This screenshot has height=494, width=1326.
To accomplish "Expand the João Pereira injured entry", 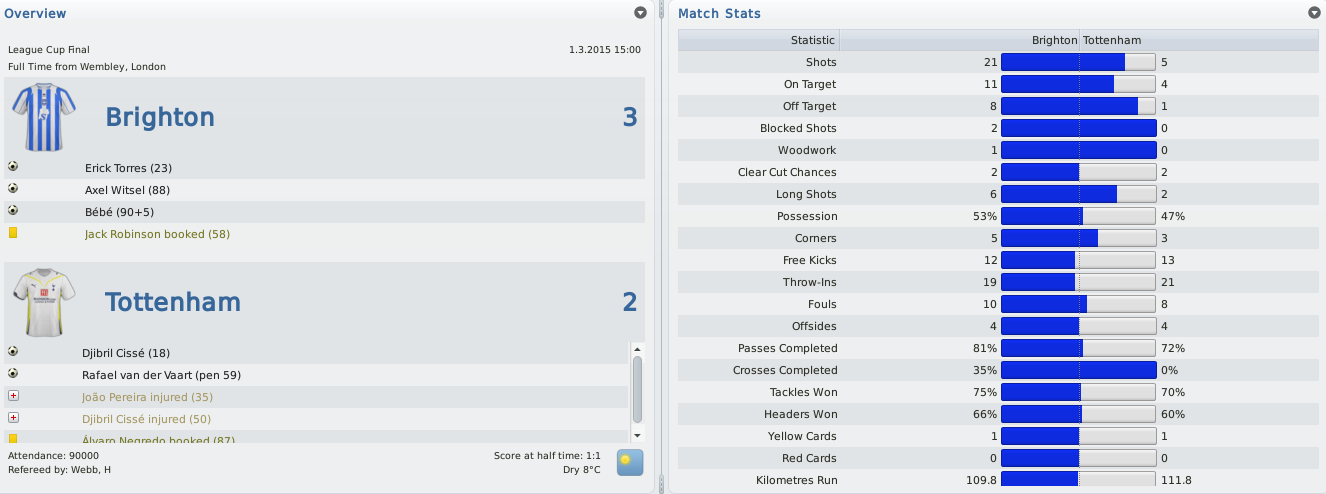I will [13, 396].
